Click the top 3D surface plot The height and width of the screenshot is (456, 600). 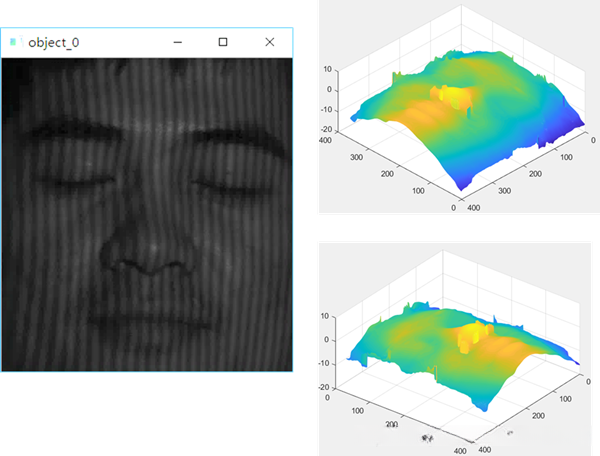(459, 106)
